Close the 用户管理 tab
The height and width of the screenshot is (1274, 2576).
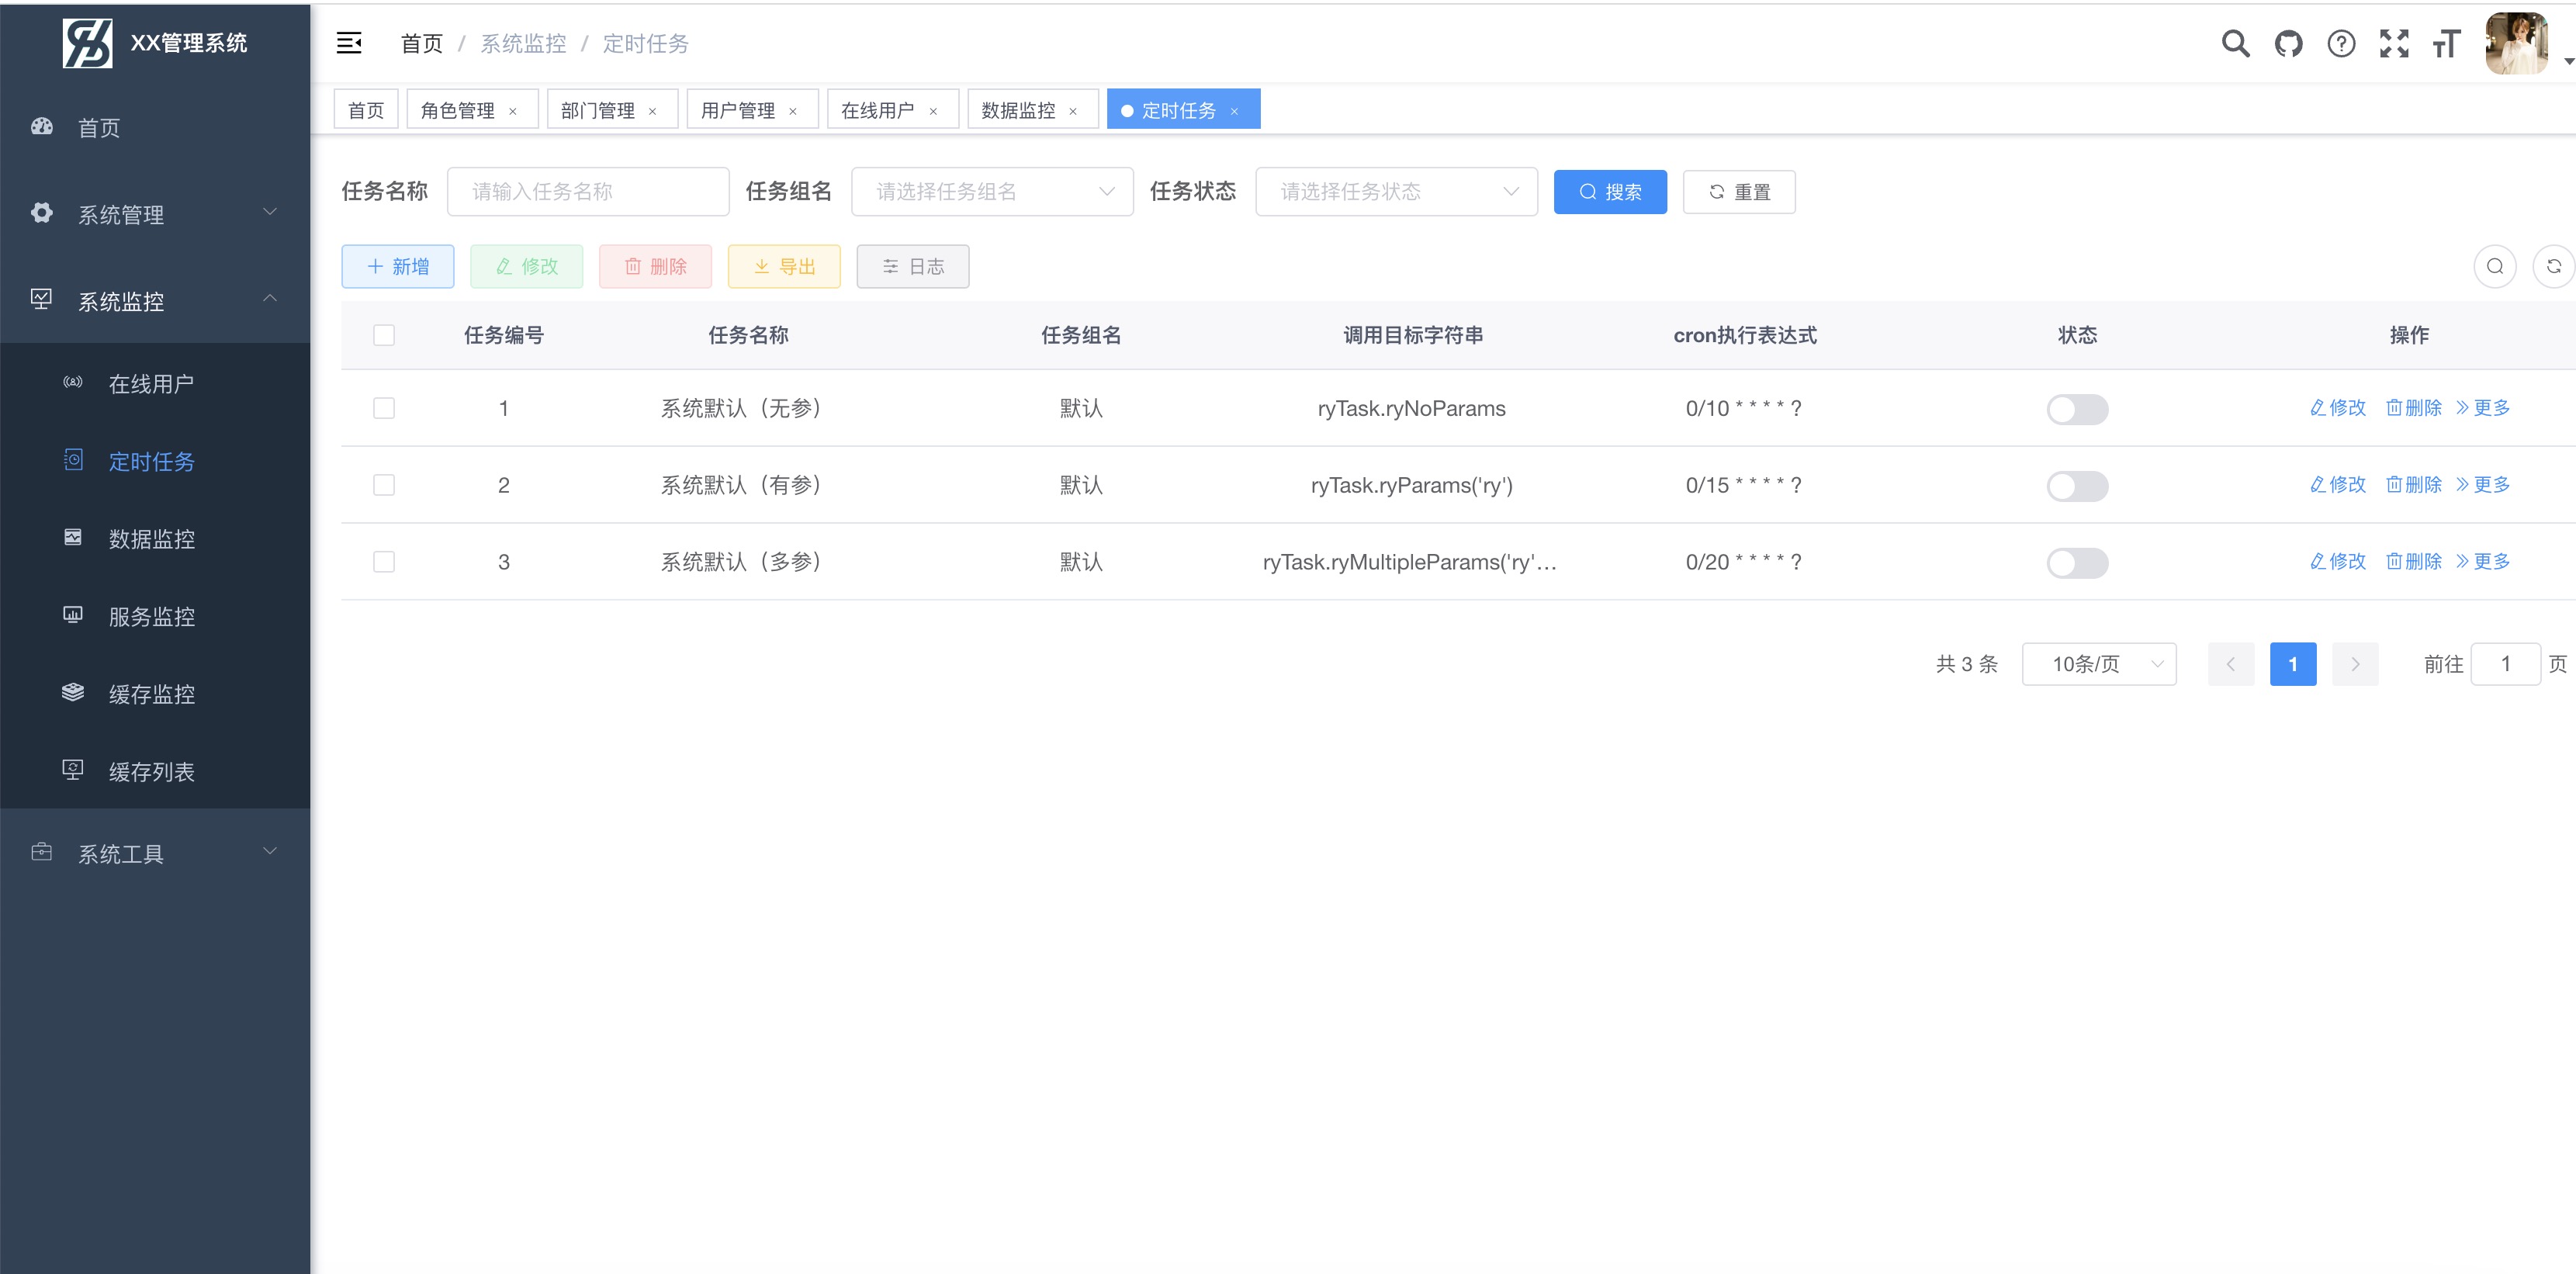pos(793,111)
